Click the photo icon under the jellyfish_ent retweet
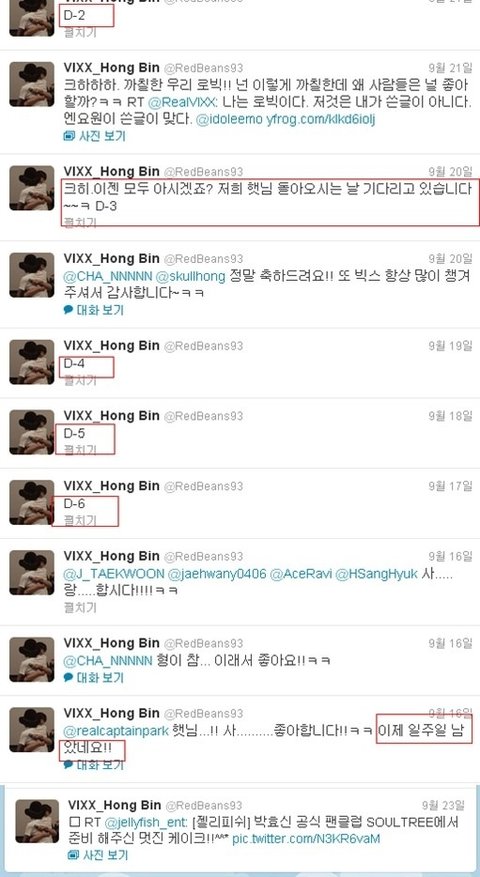Viewport: 480px width, 877px height. [x=73, y=855]
